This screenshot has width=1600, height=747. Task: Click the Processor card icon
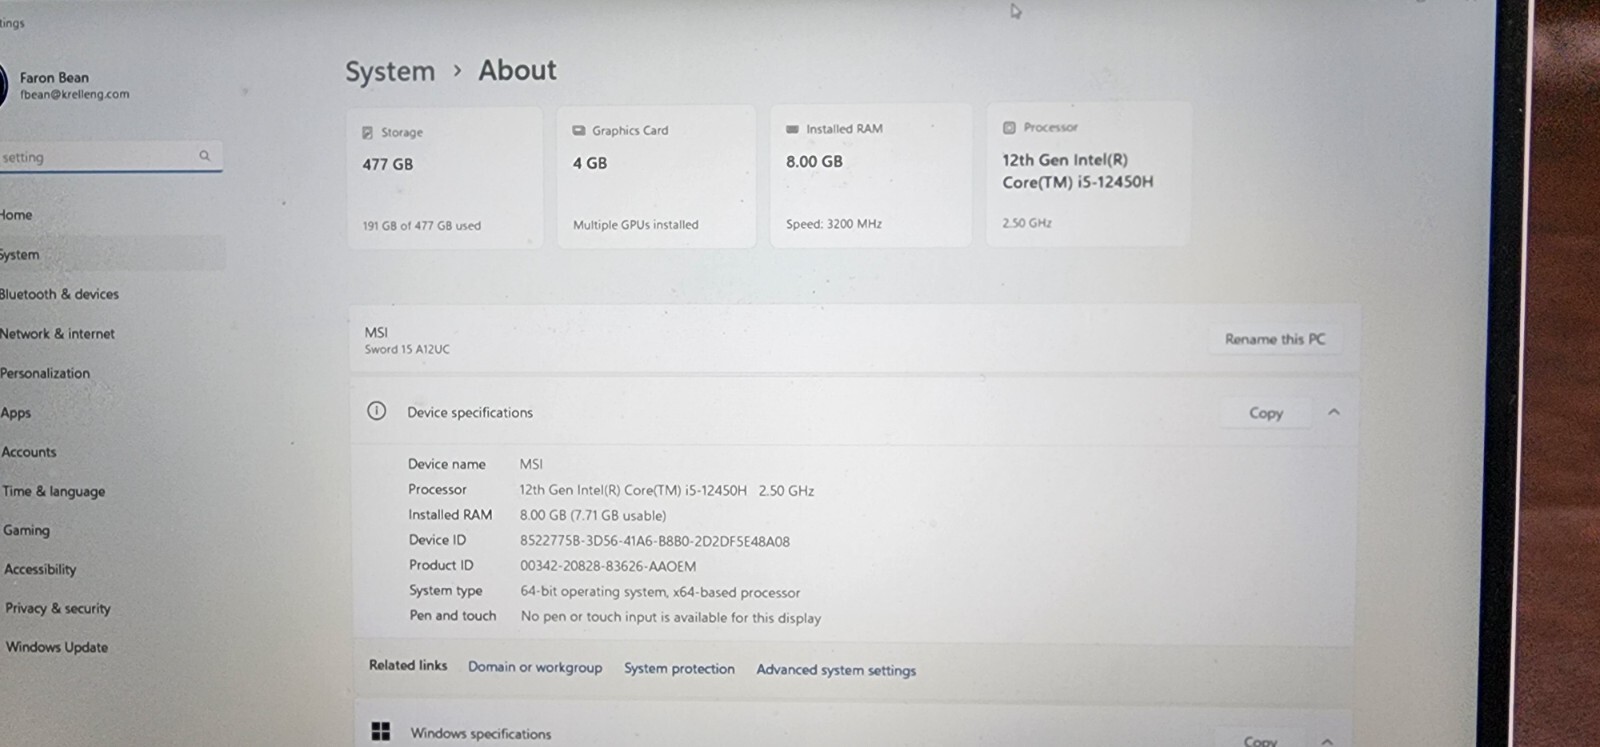(x=1009, y=127)
